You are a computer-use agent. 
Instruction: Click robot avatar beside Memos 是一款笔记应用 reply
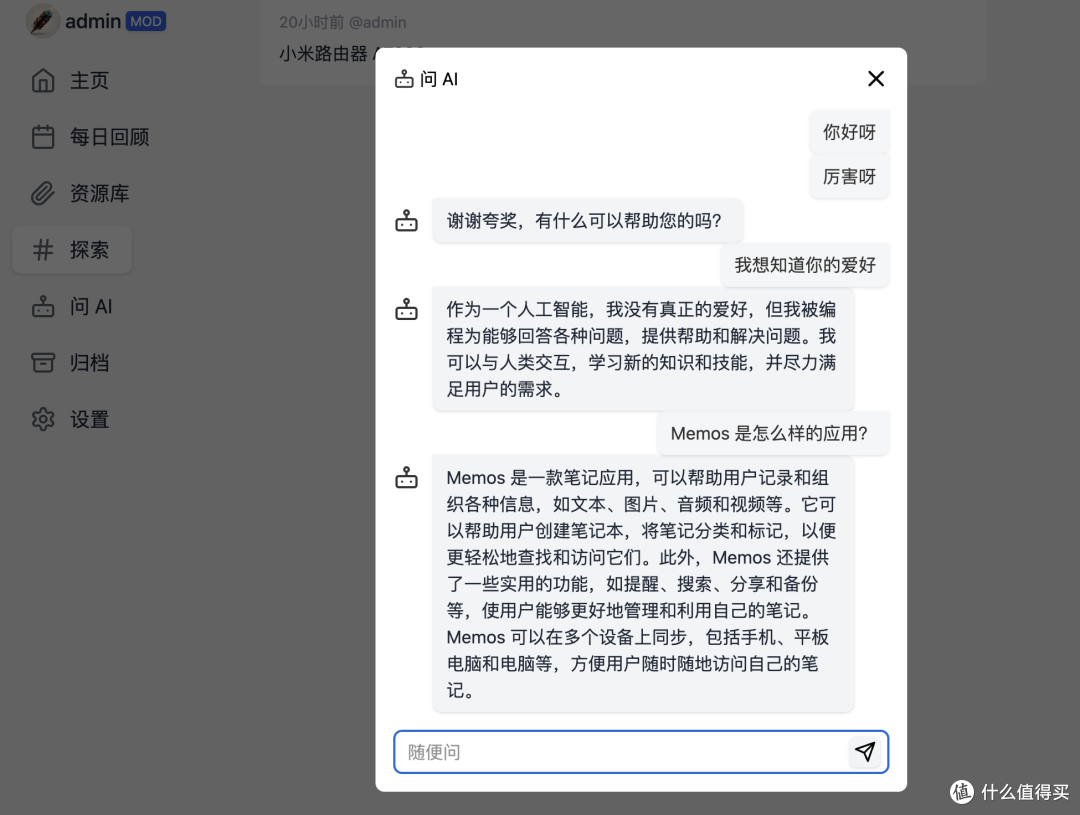click(406, 477)
